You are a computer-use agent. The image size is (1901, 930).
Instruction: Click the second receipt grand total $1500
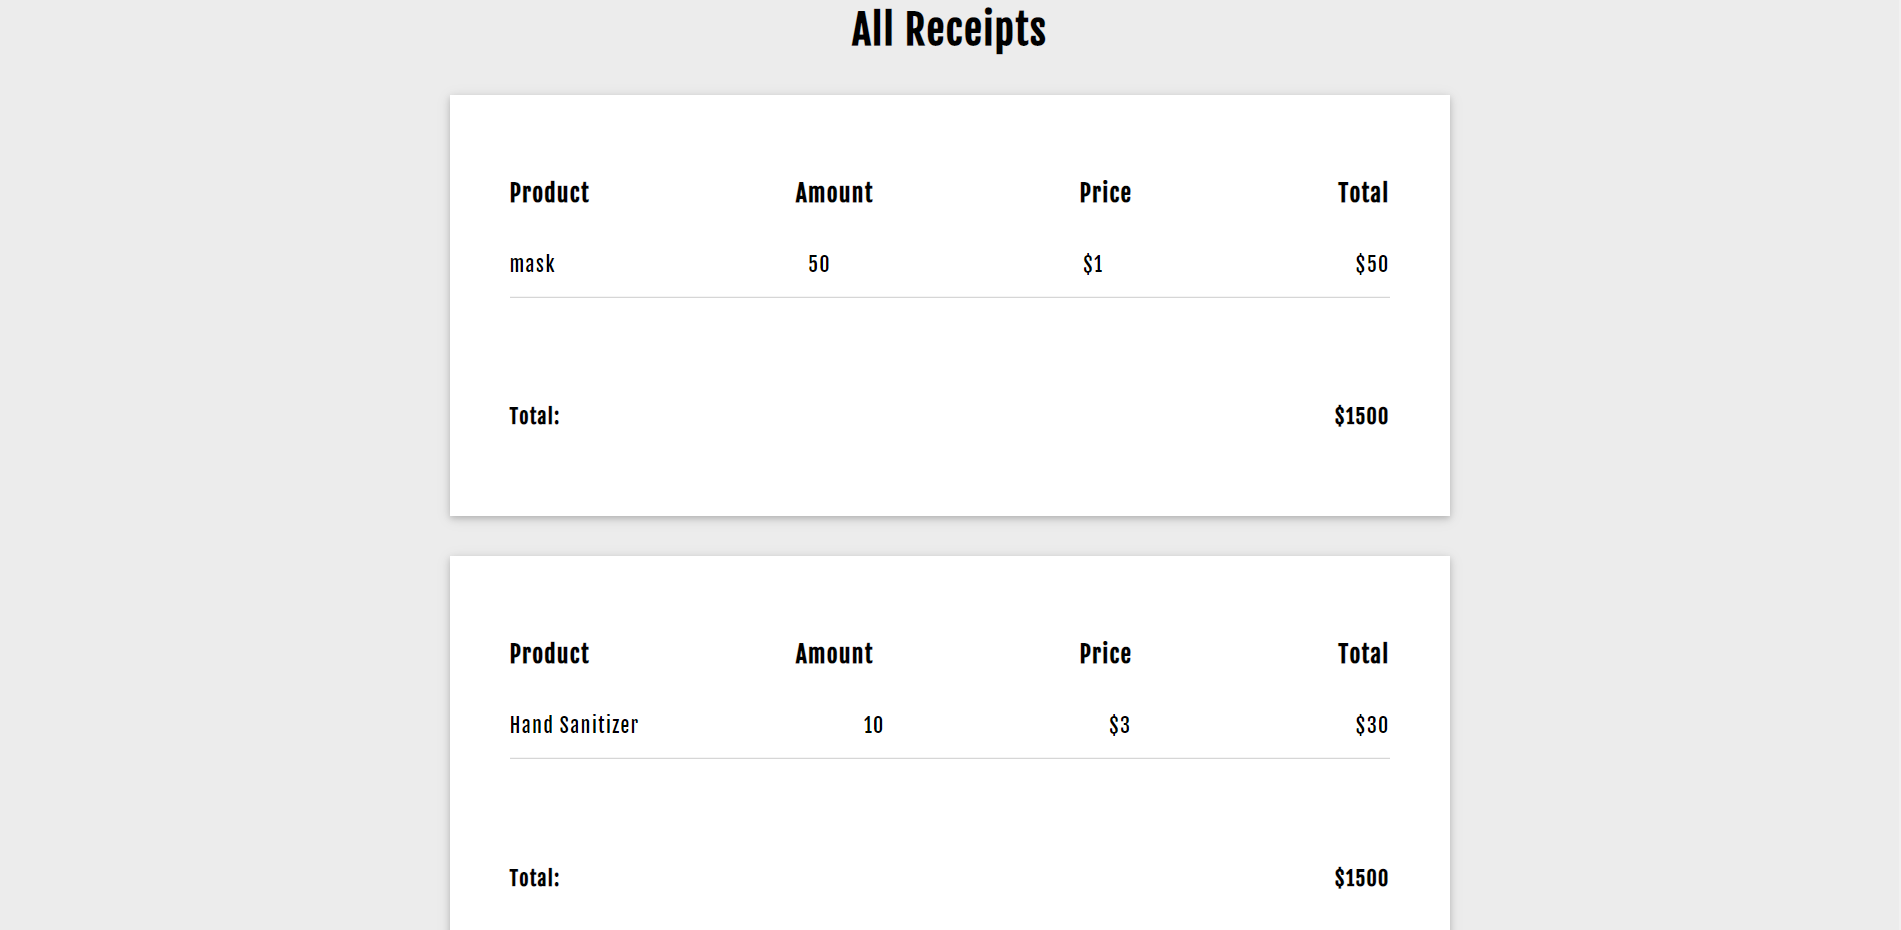pyautogui.click(x=1361, y=878)
